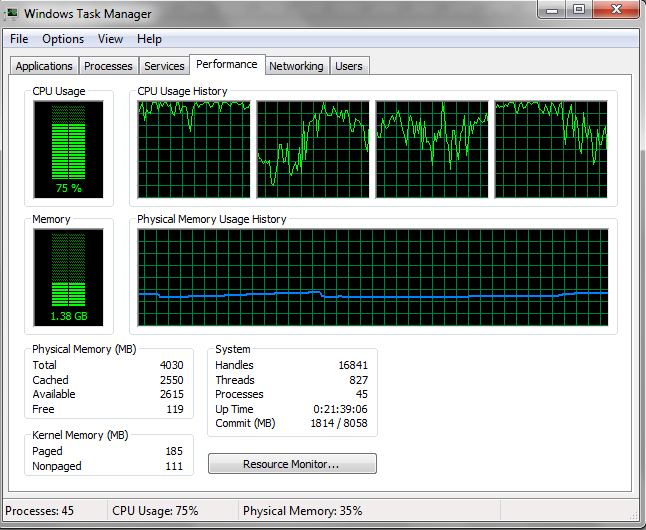Click the CPU Usage History label

(x=182, y=91)
